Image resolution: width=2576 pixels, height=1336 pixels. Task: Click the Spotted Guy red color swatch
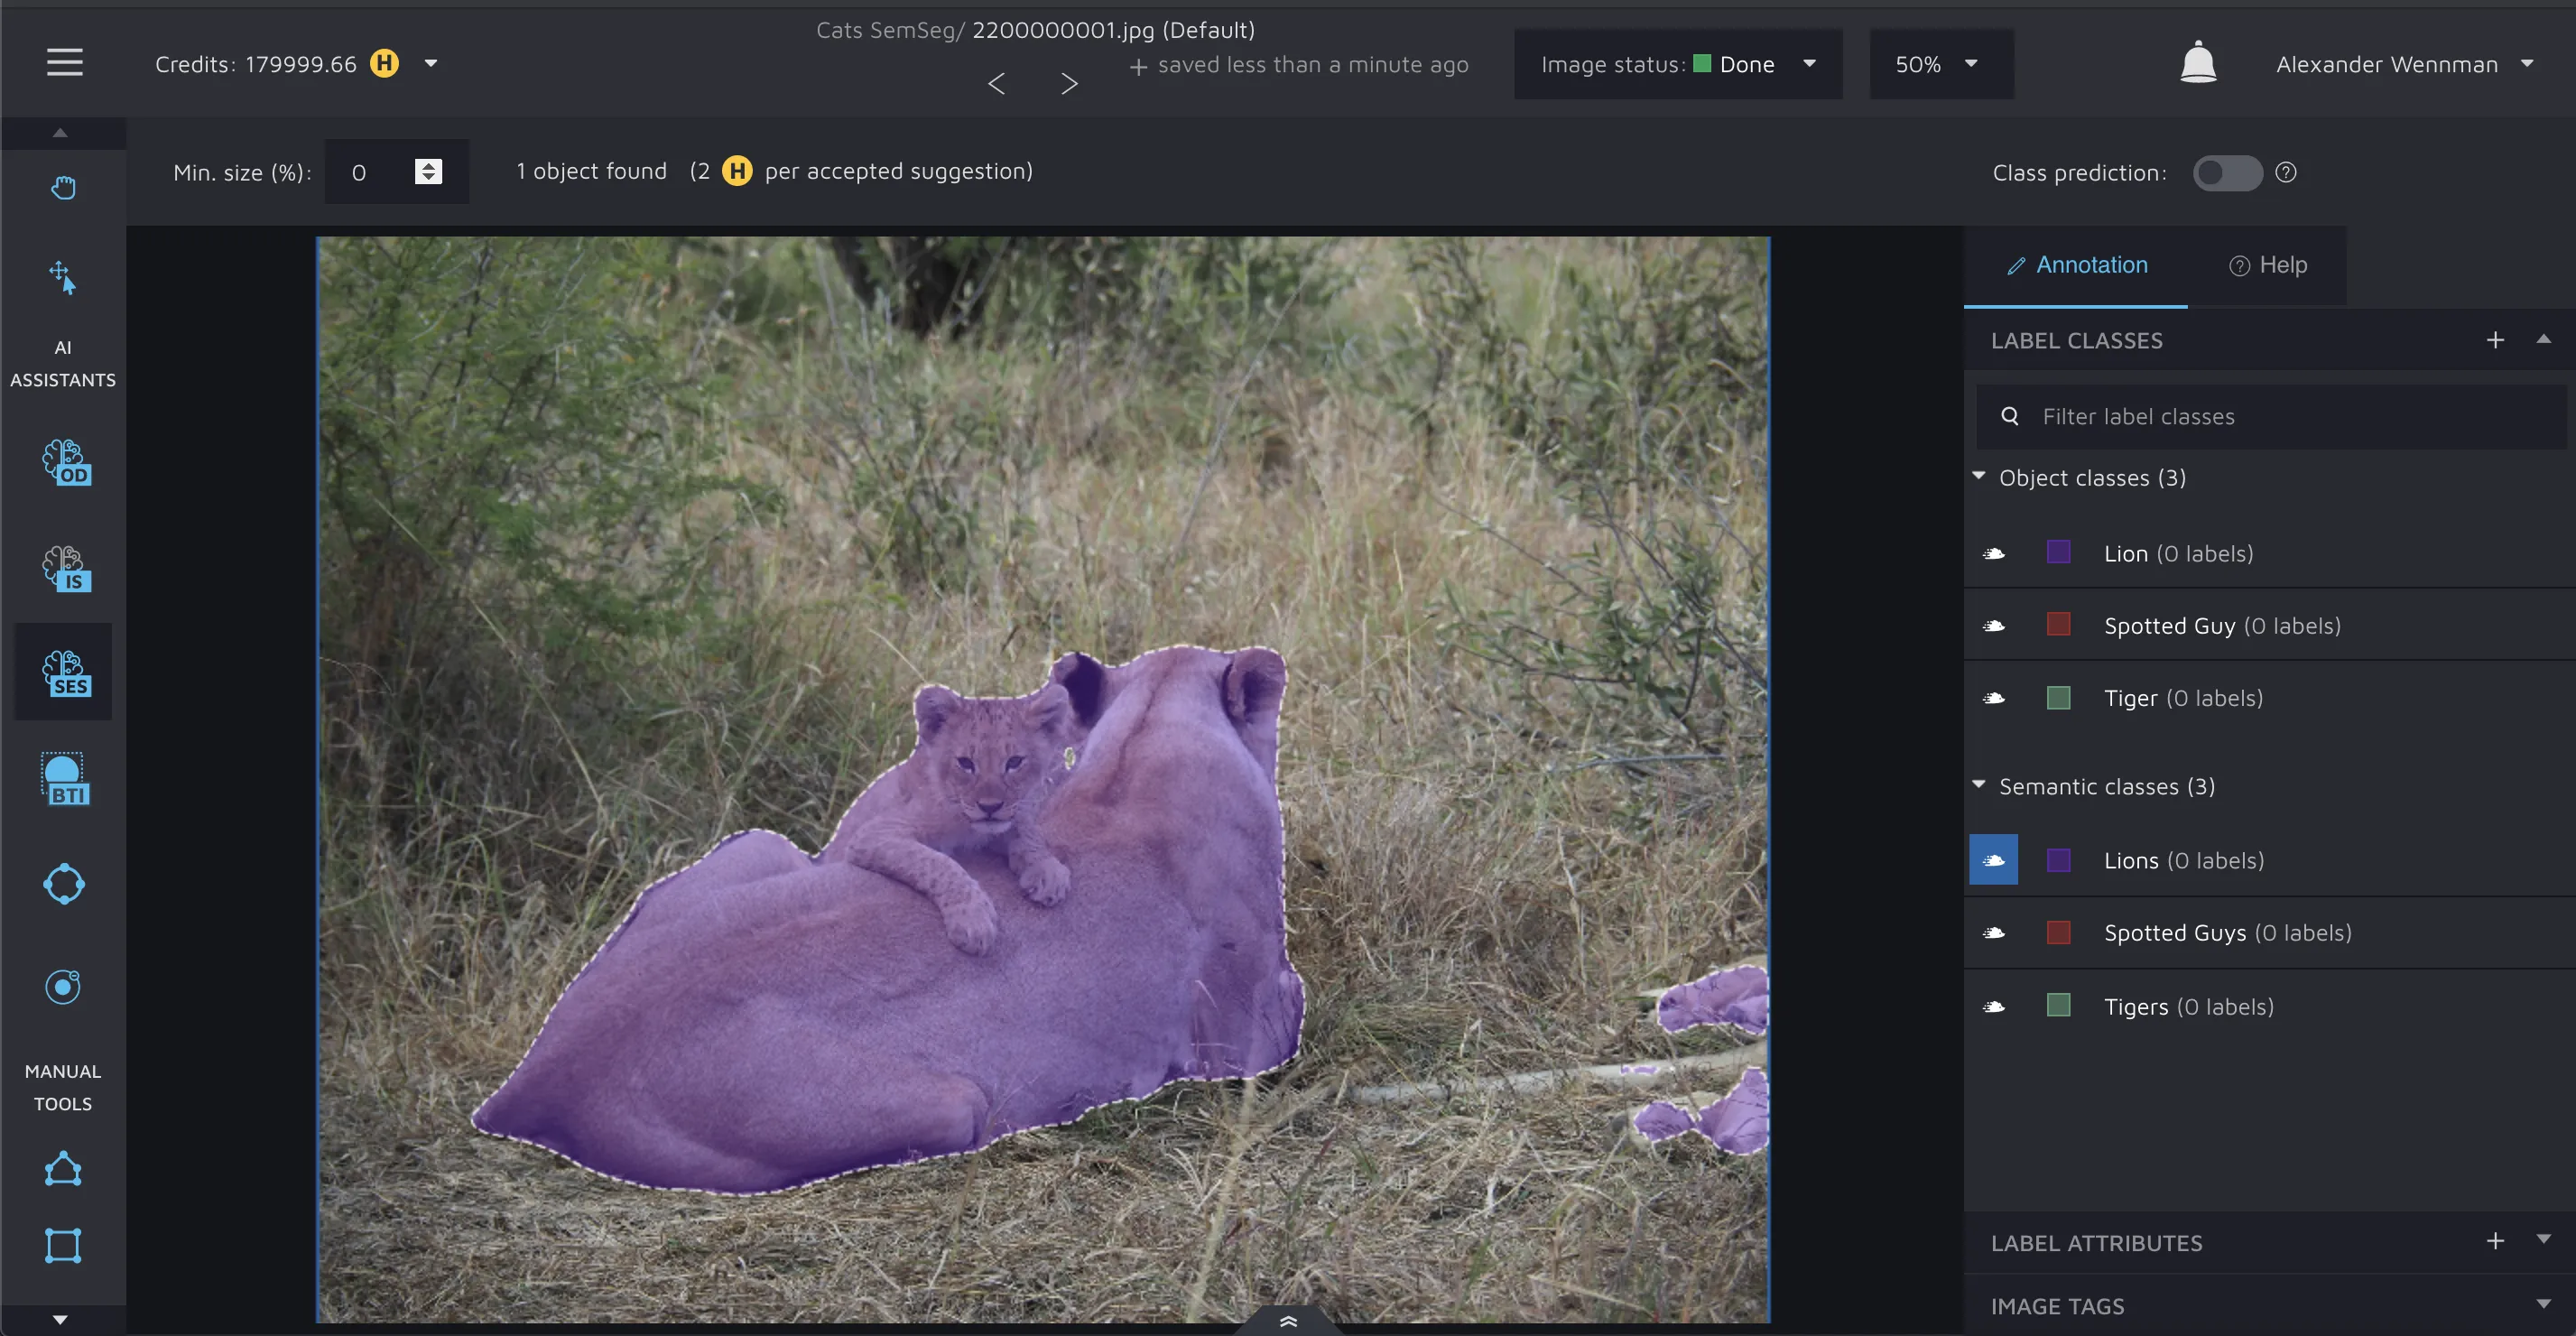[2058, 625]
